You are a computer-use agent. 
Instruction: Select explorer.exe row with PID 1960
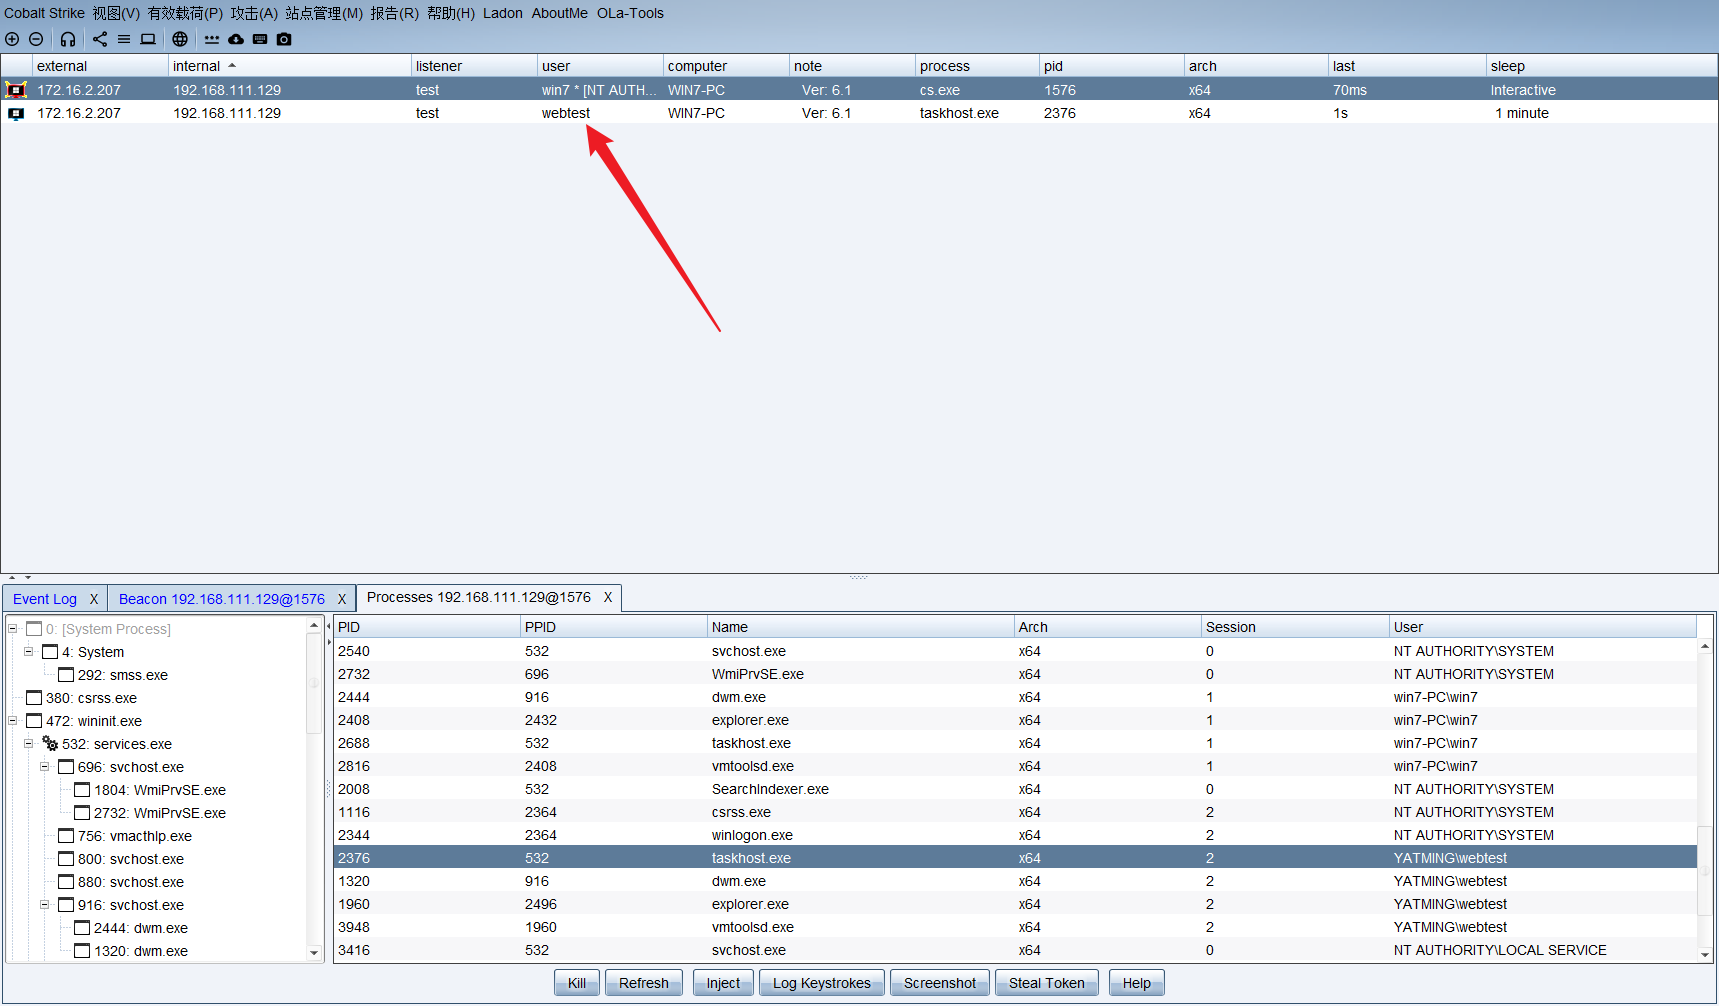1015,904
